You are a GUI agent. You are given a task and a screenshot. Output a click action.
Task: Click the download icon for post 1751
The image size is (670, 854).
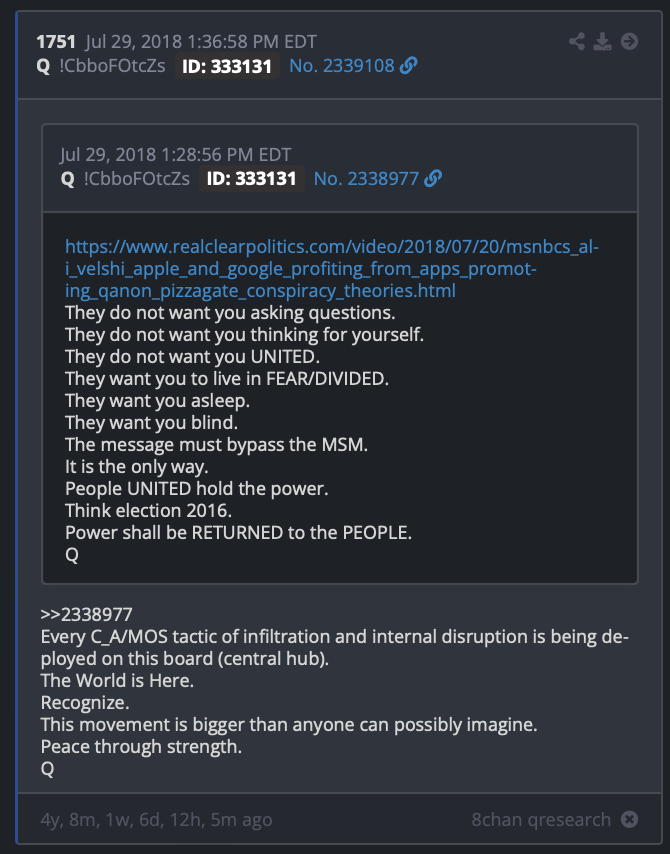(602, 41)
